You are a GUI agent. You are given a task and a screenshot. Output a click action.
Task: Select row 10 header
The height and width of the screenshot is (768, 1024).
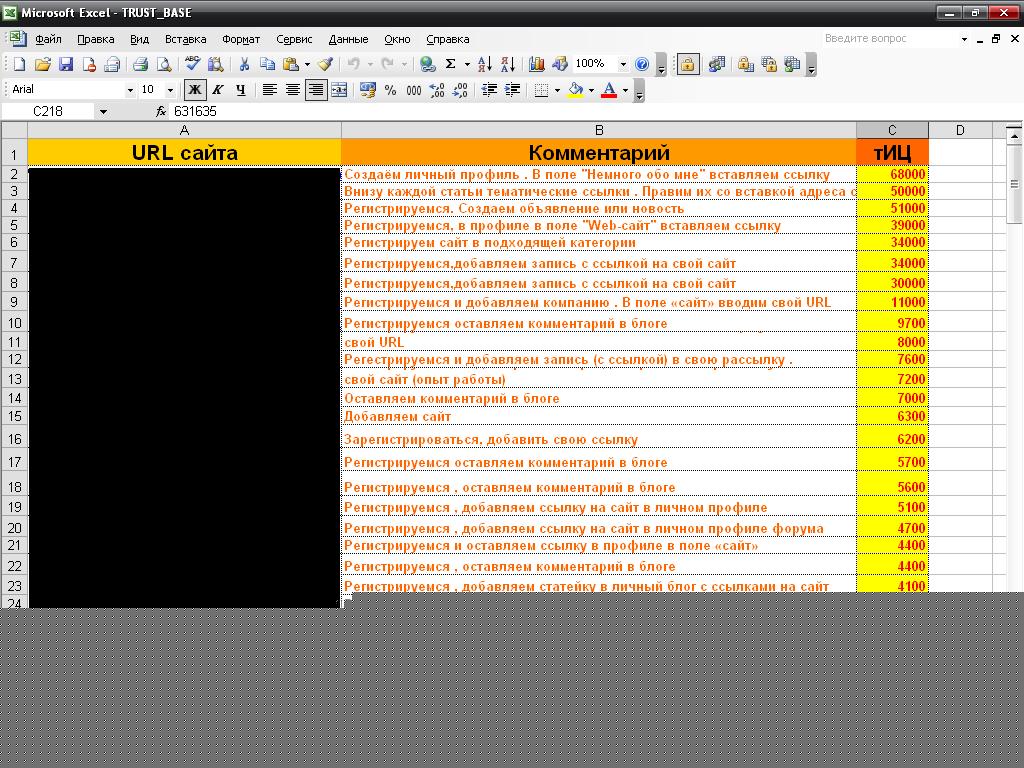pyautogui.click(x=14, y=323)
